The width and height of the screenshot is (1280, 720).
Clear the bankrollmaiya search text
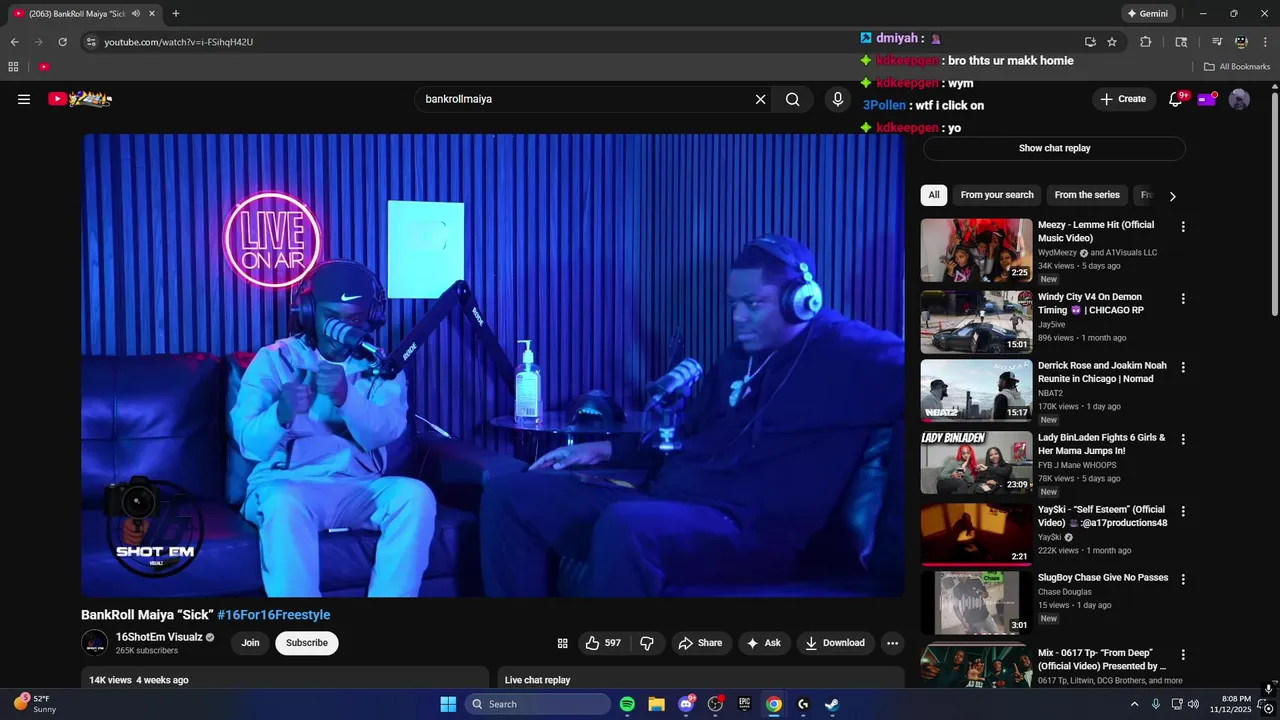click(760, 99)
